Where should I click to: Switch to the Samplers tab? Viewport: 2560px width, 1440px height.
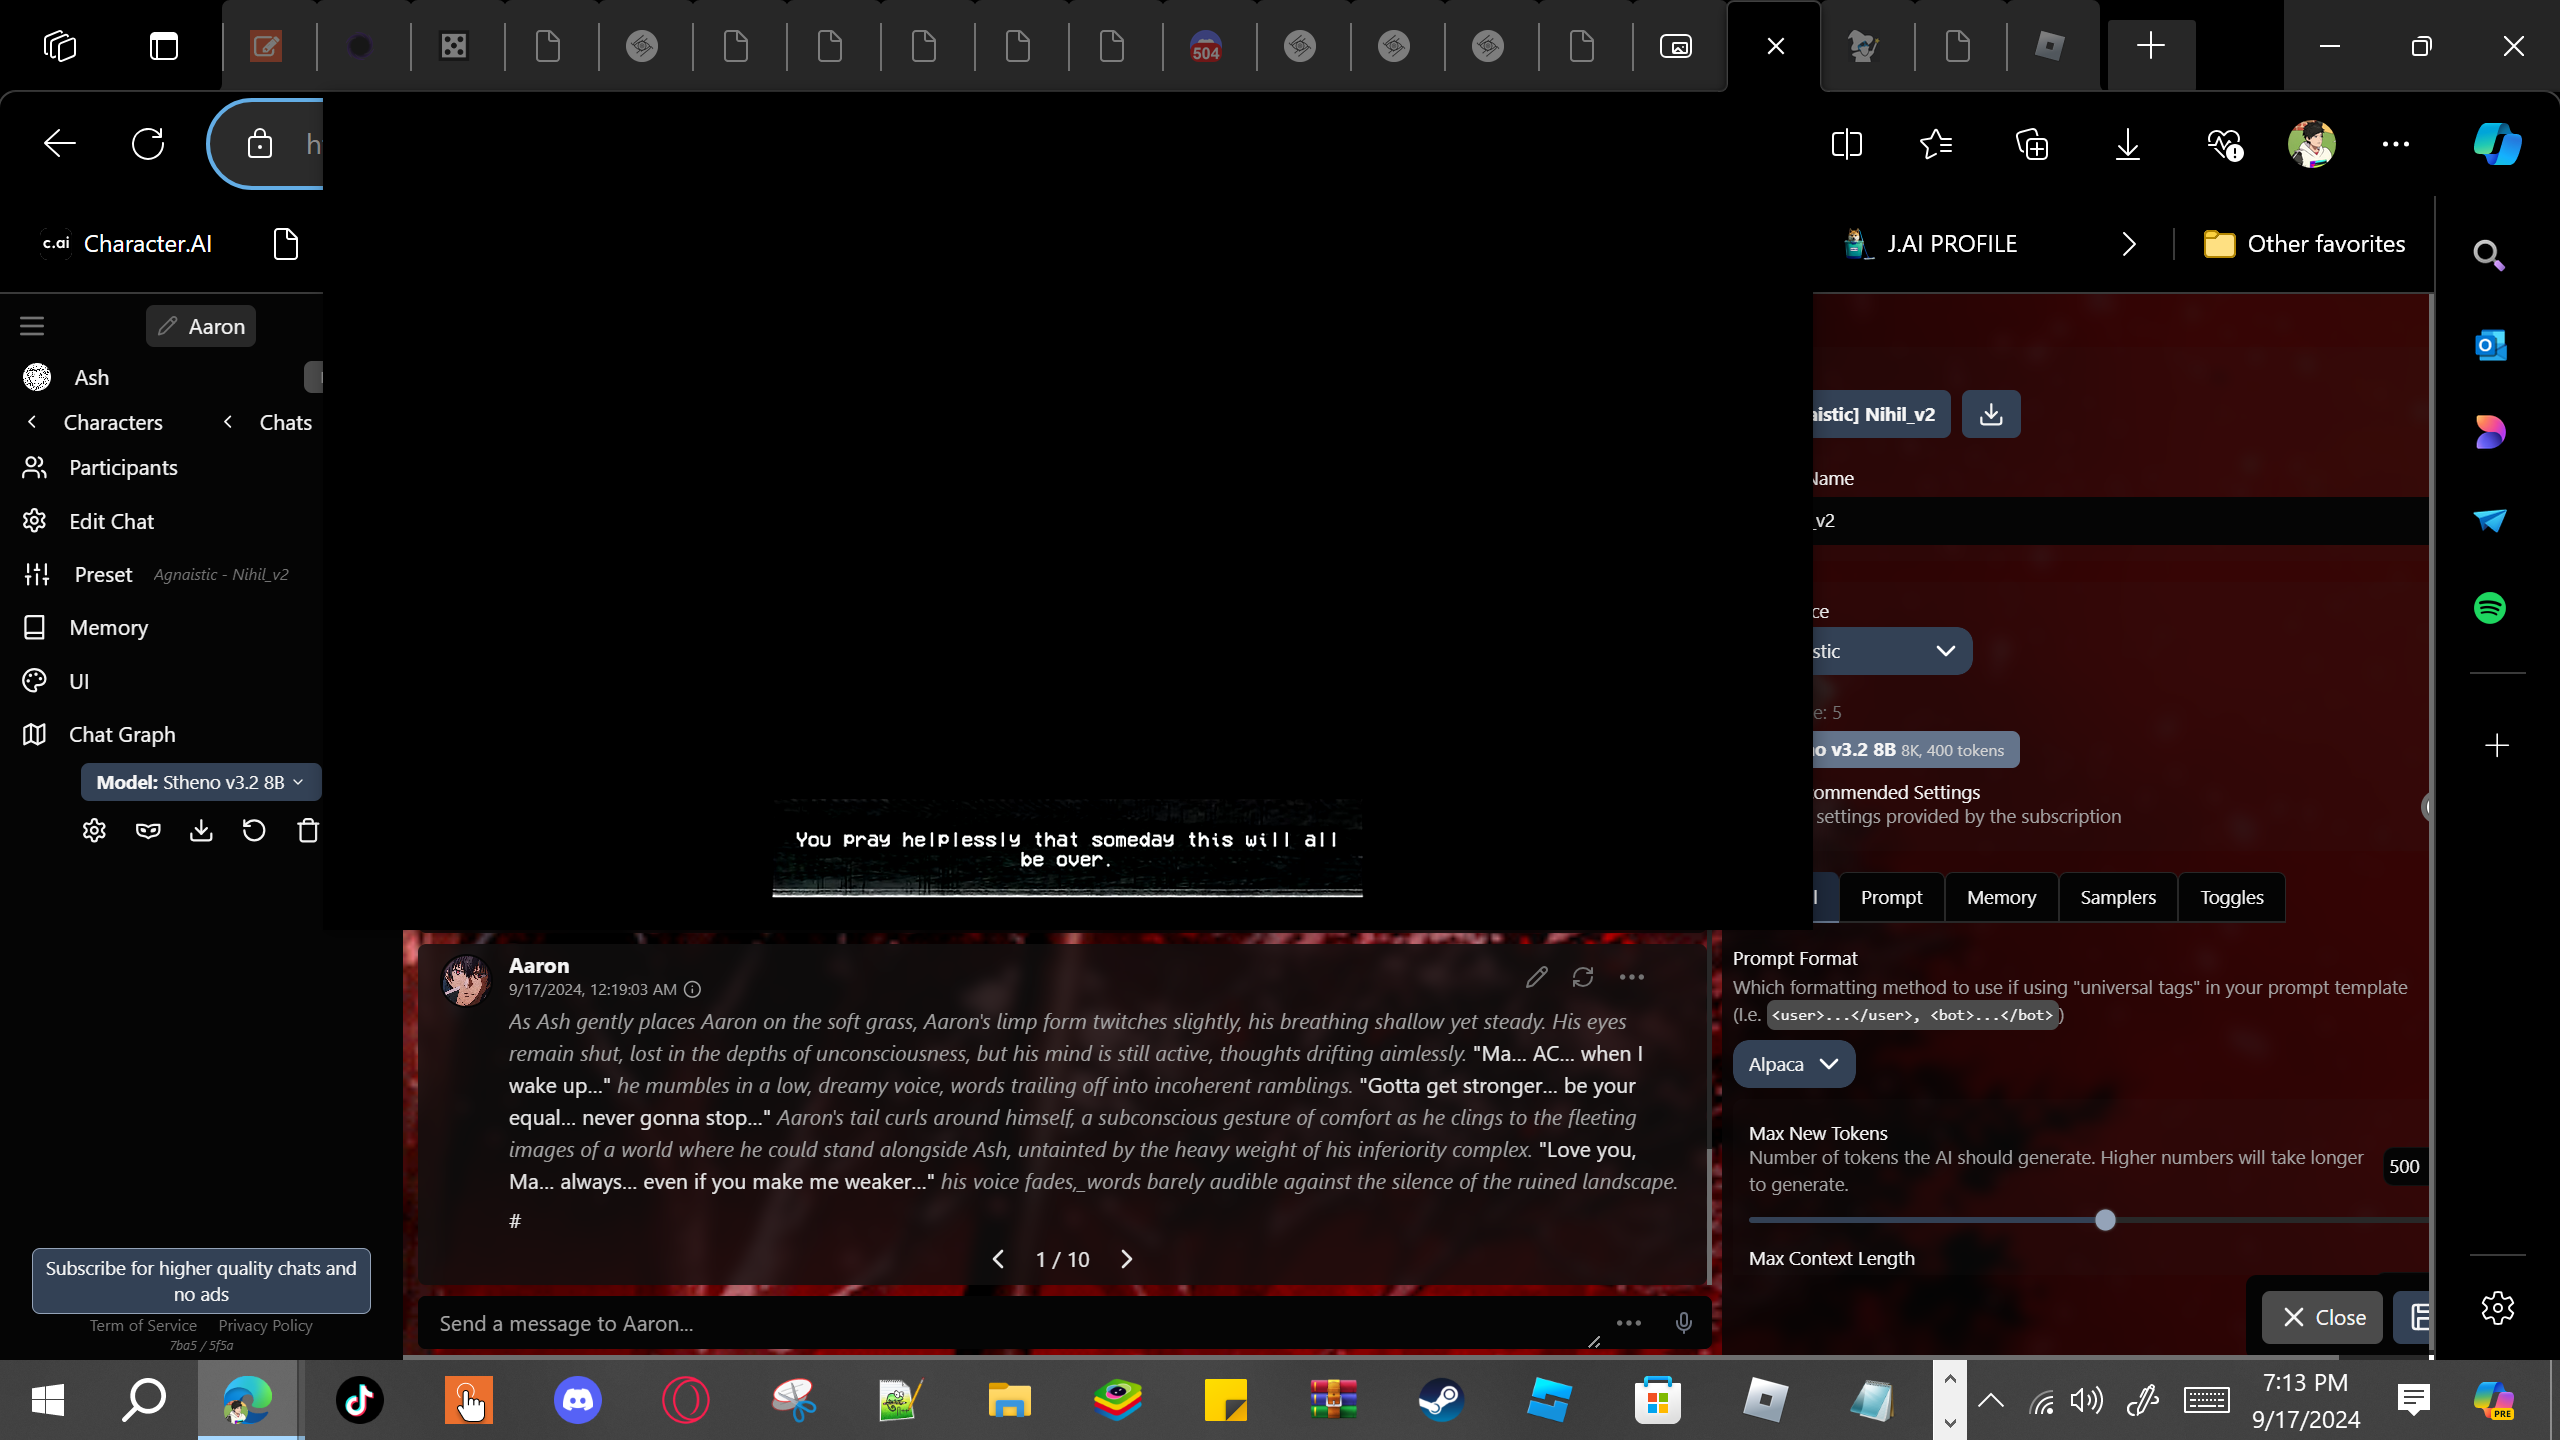2117,897
